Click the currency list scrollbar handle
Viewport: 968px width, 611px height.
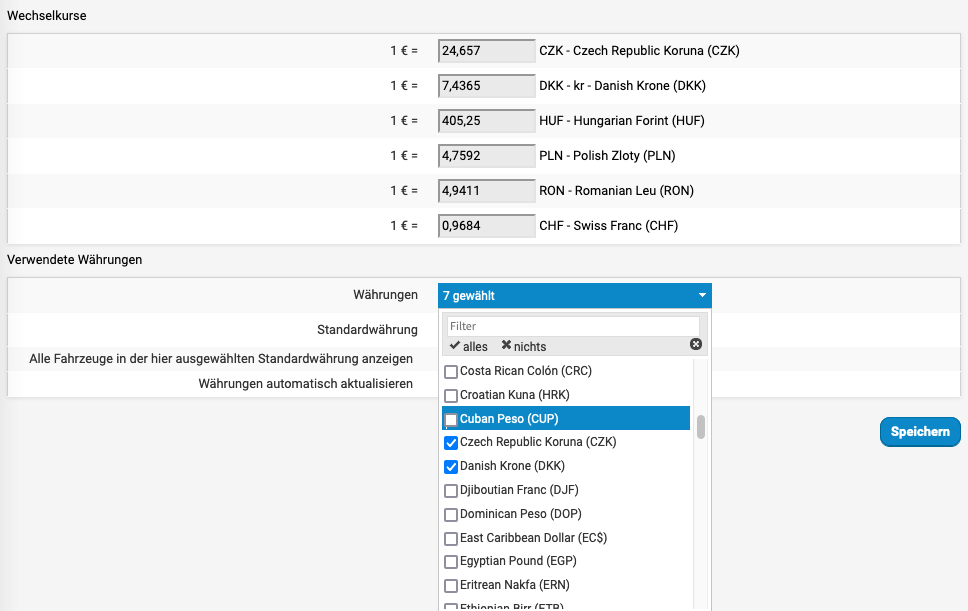tap(701, 427)
